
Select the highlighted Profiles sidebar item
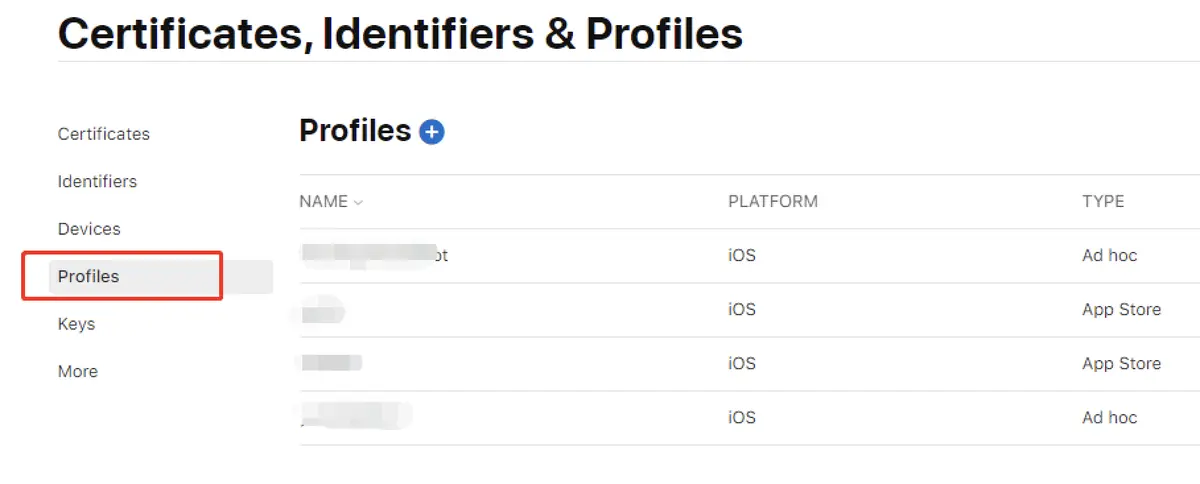[89, 276]
